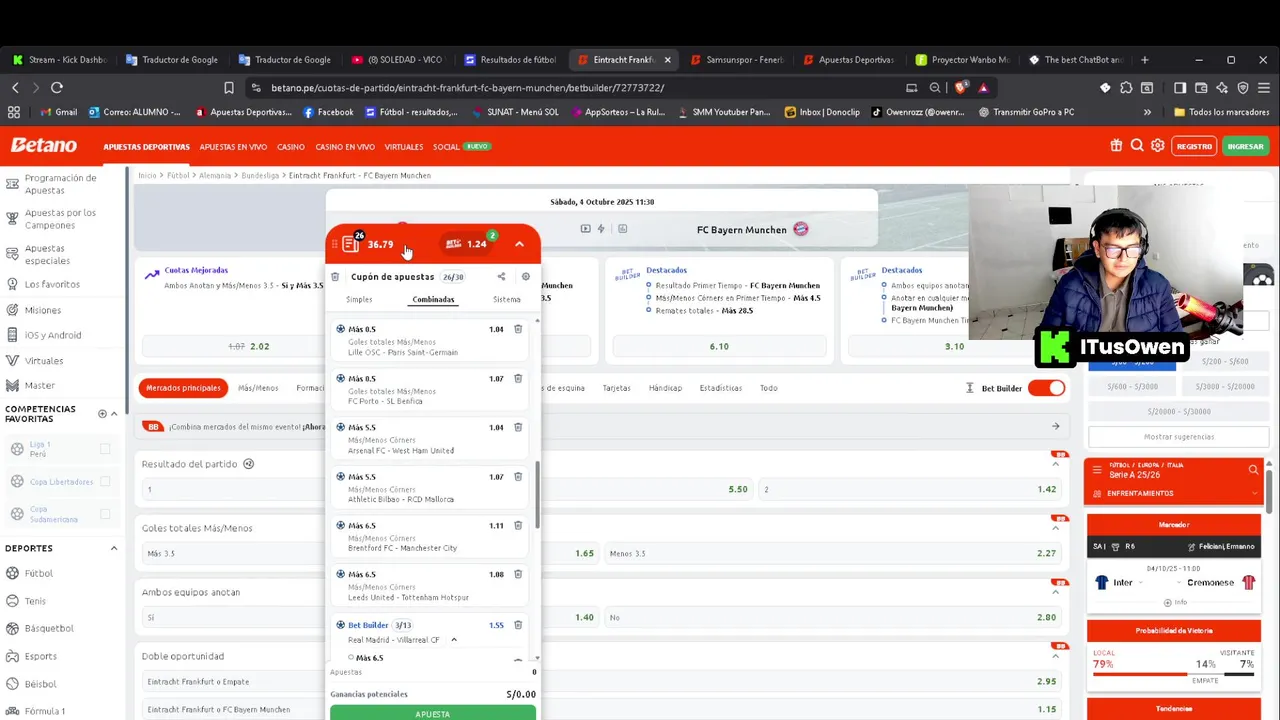Clear all bets with the coupon trash icon
The image size is (1280, 720).
click(x=335, y=277)
